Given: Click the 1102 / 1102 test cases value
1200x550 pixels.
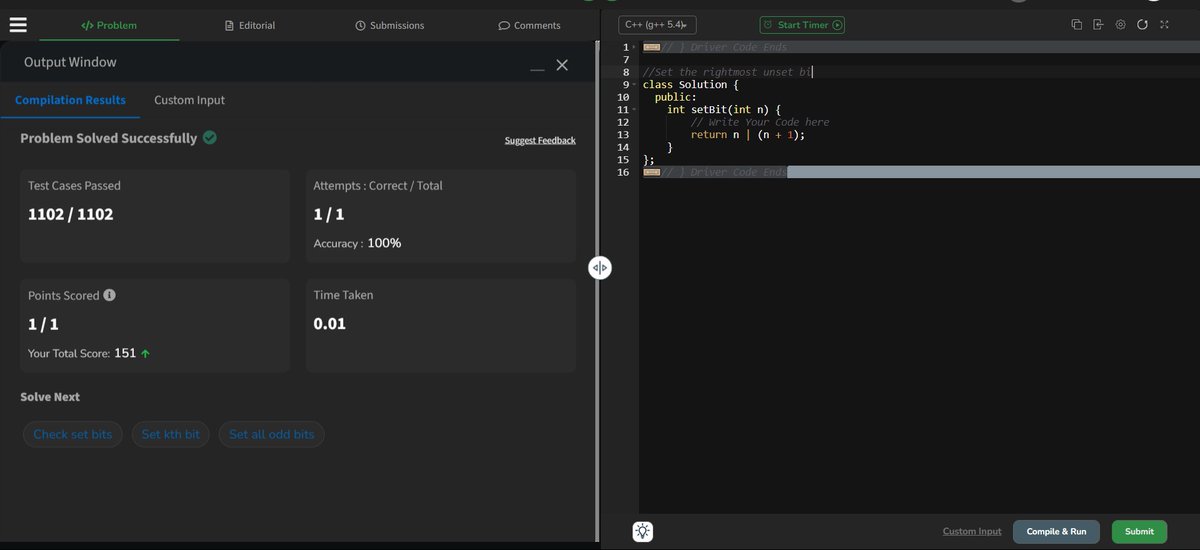Looking at the screenshot, I should click(71, 214).
